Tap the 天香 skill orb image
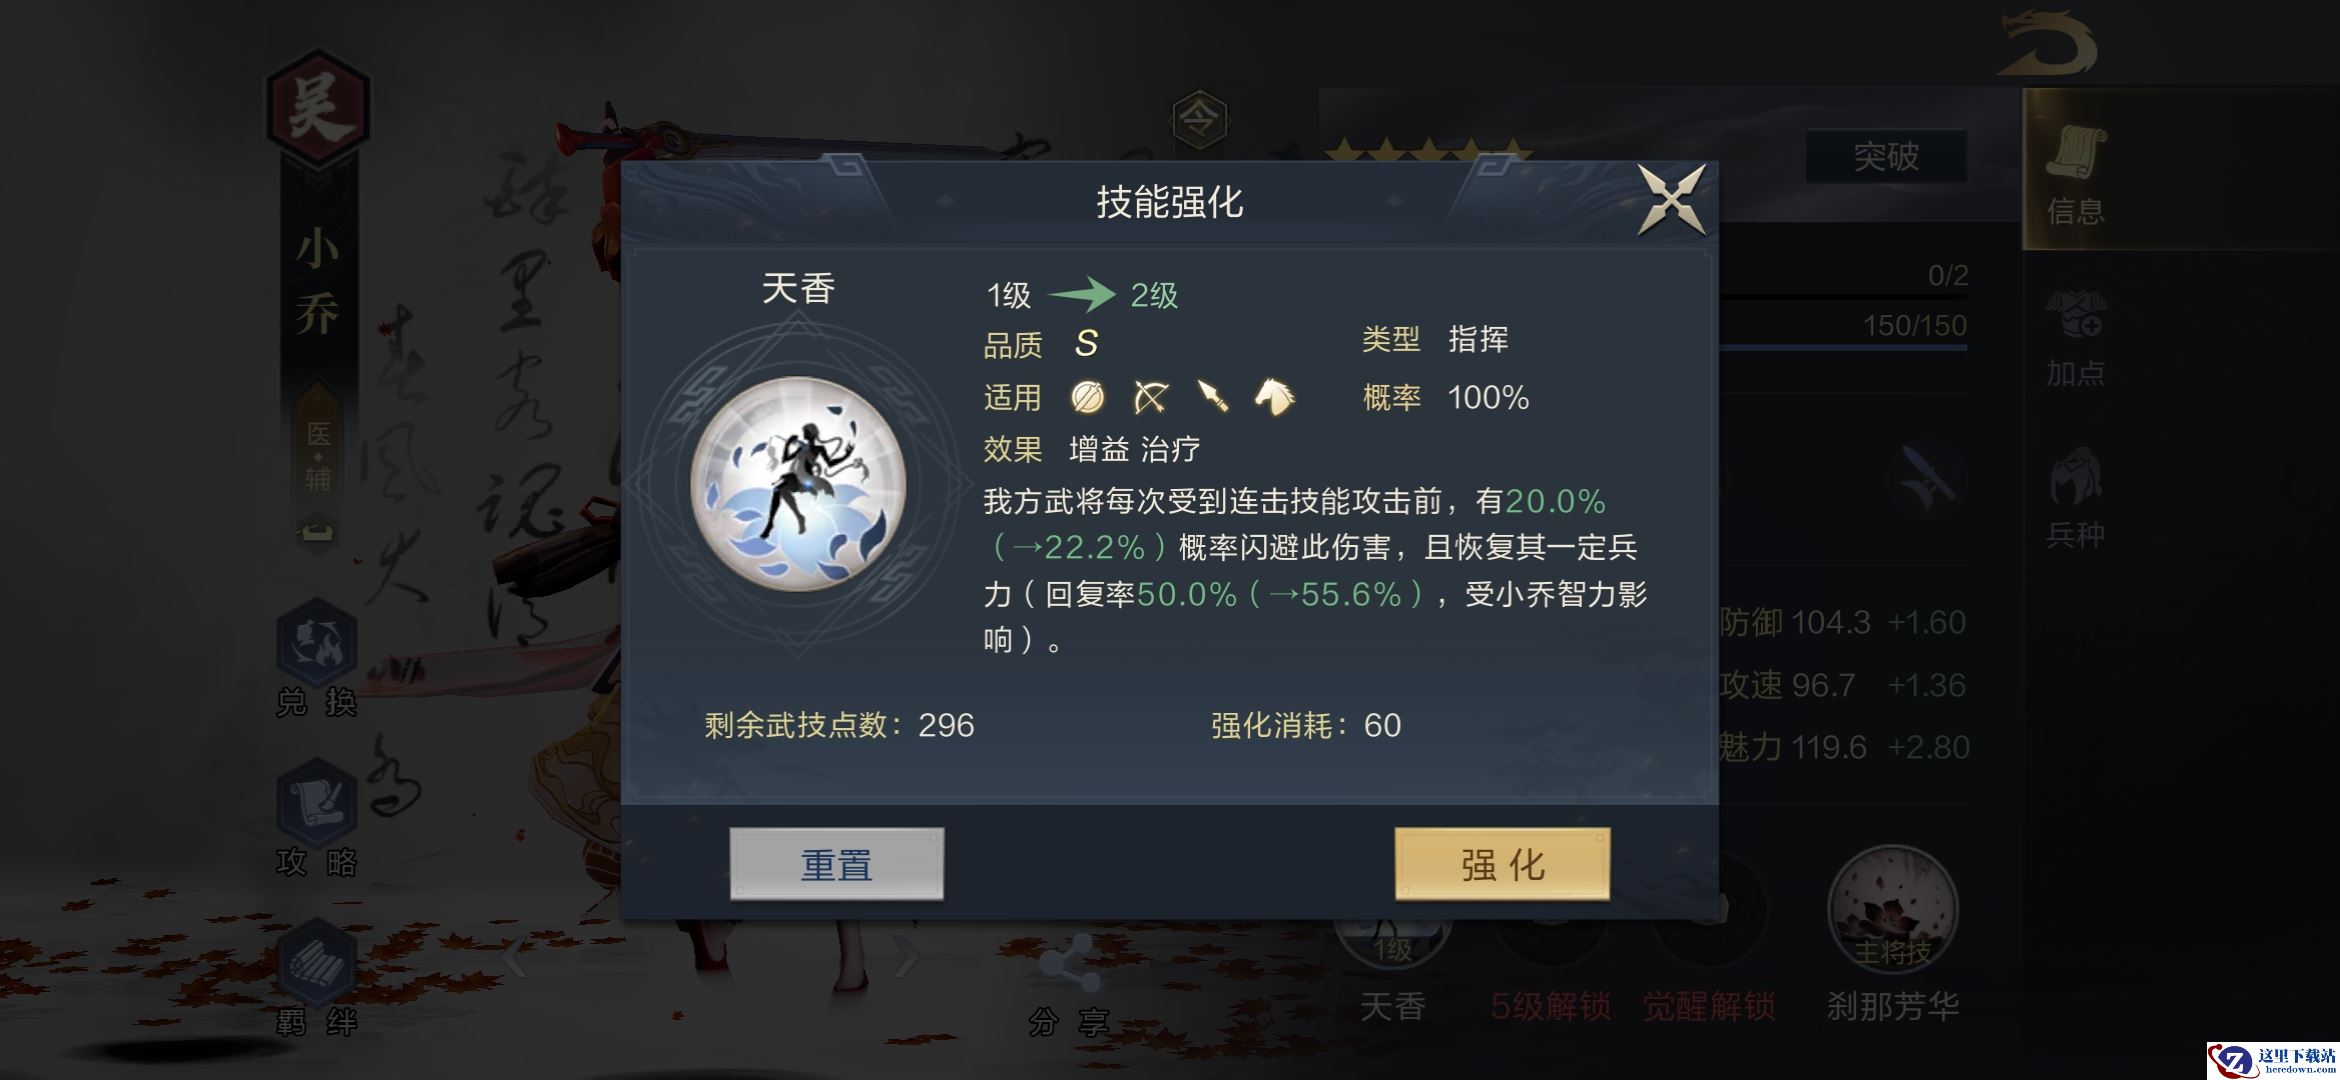Viewport: 2340px width, 1080px height. pyautogui.click(x=798, y=483)
